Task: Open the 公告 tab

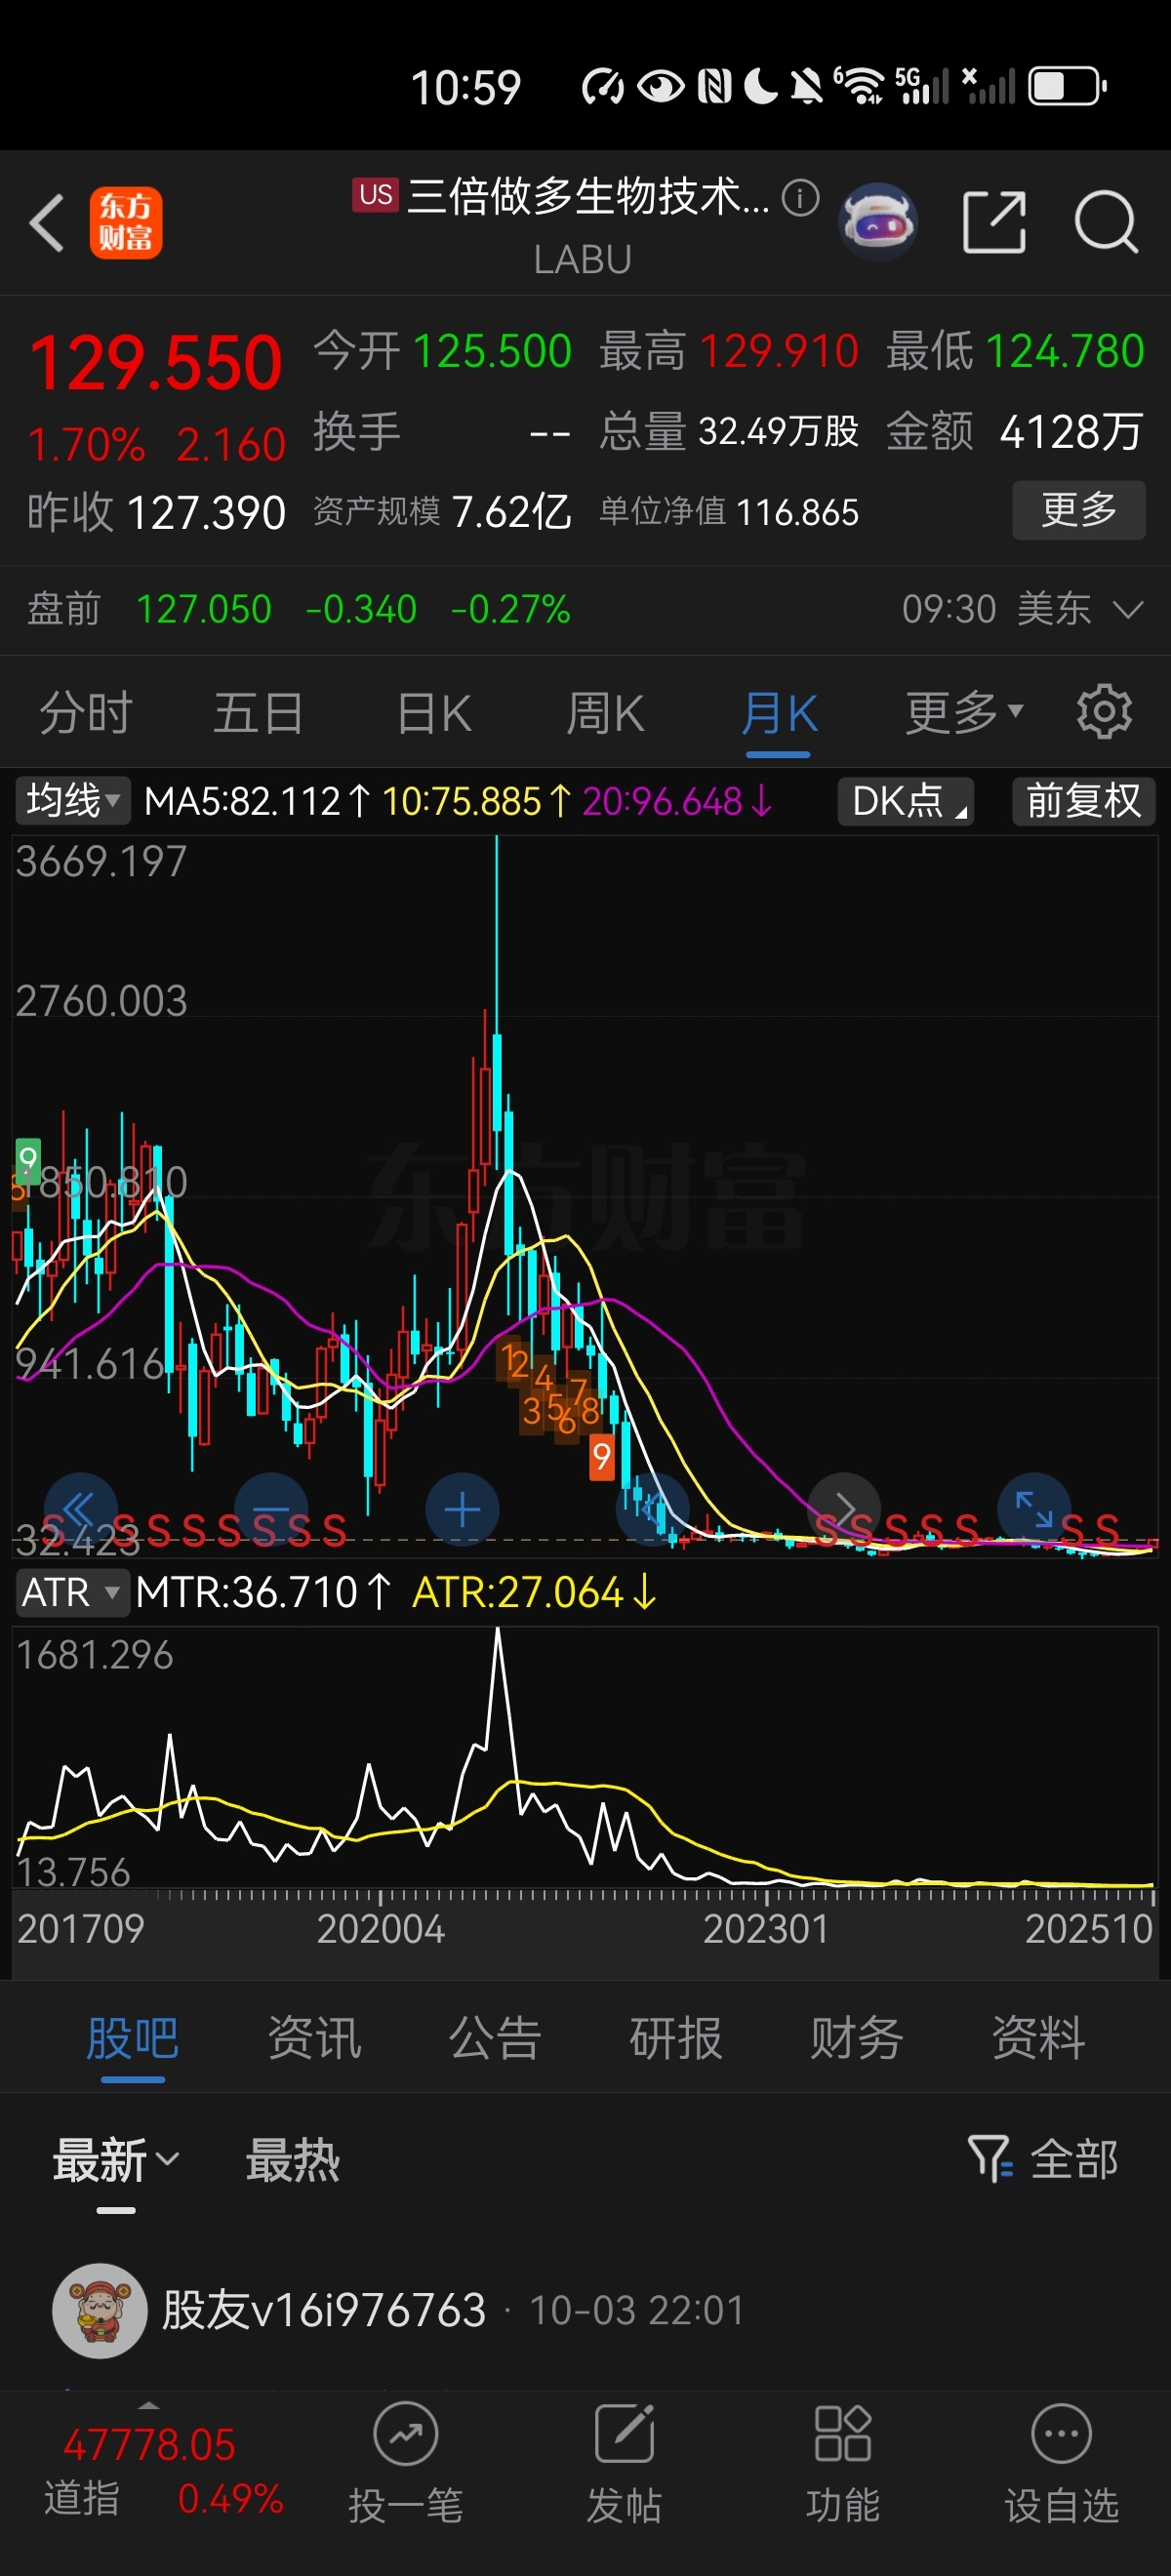Action: tap(495, 2039)
